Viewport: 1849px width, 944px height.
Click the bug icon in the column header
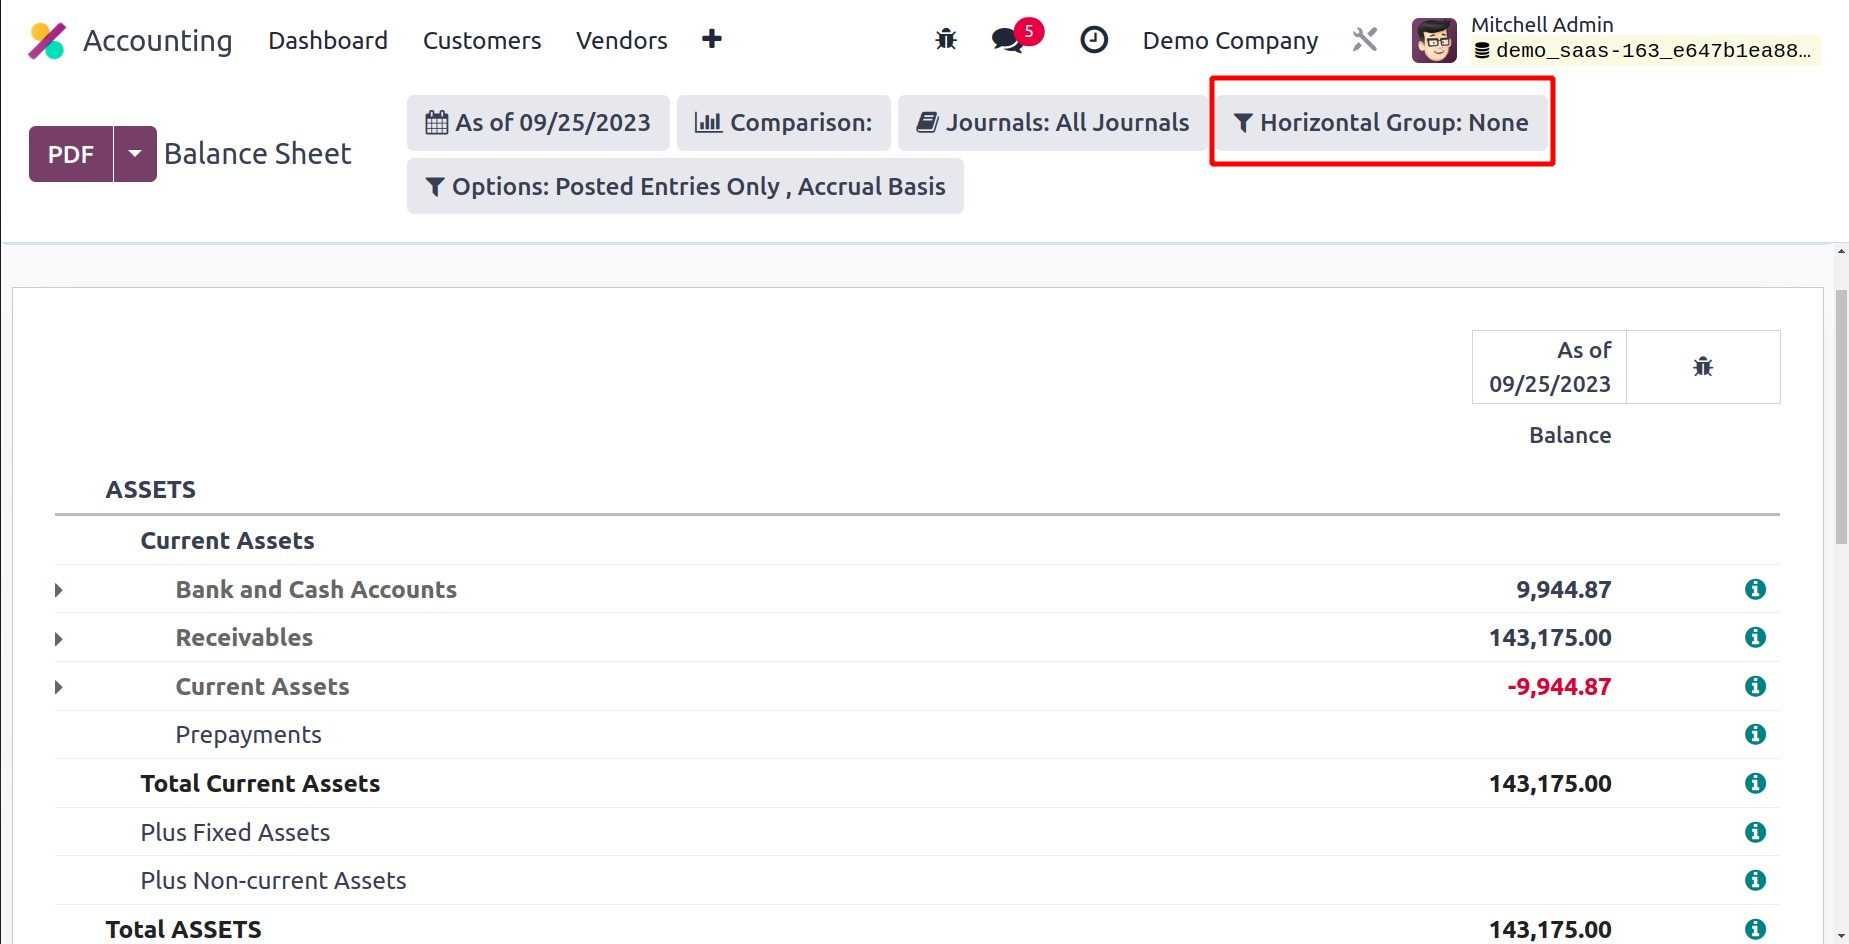coord(1702,367)
